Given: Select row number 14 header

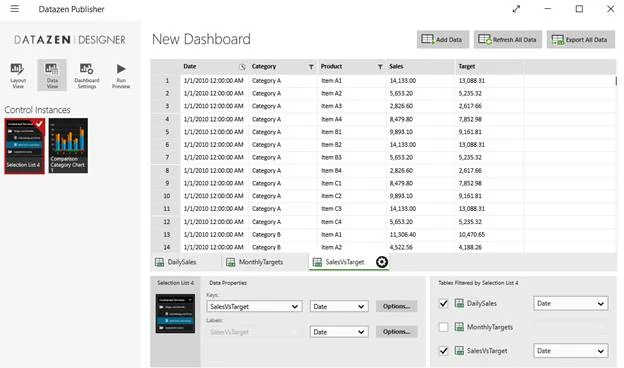Looking at the screenshot, I should [166, 247].
